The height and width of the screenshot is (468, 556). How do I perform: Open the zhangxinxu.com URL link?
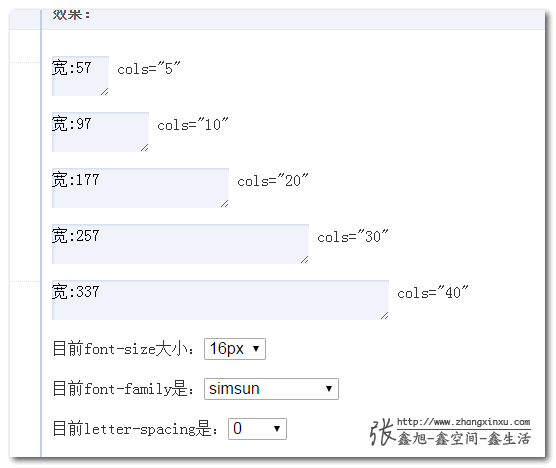click(463, 422)
